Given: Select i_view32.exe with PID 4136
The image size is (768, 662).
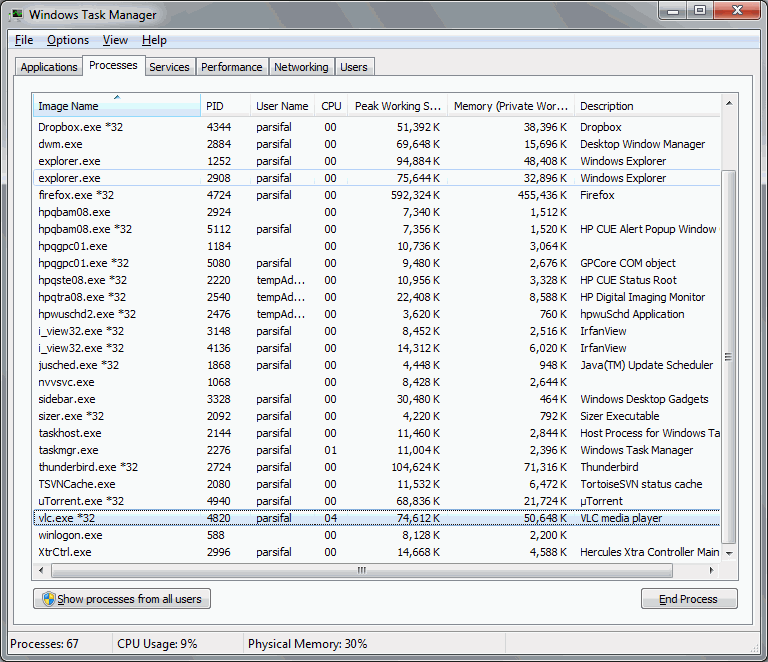Looking at the screenshot, I should (377, 348).
